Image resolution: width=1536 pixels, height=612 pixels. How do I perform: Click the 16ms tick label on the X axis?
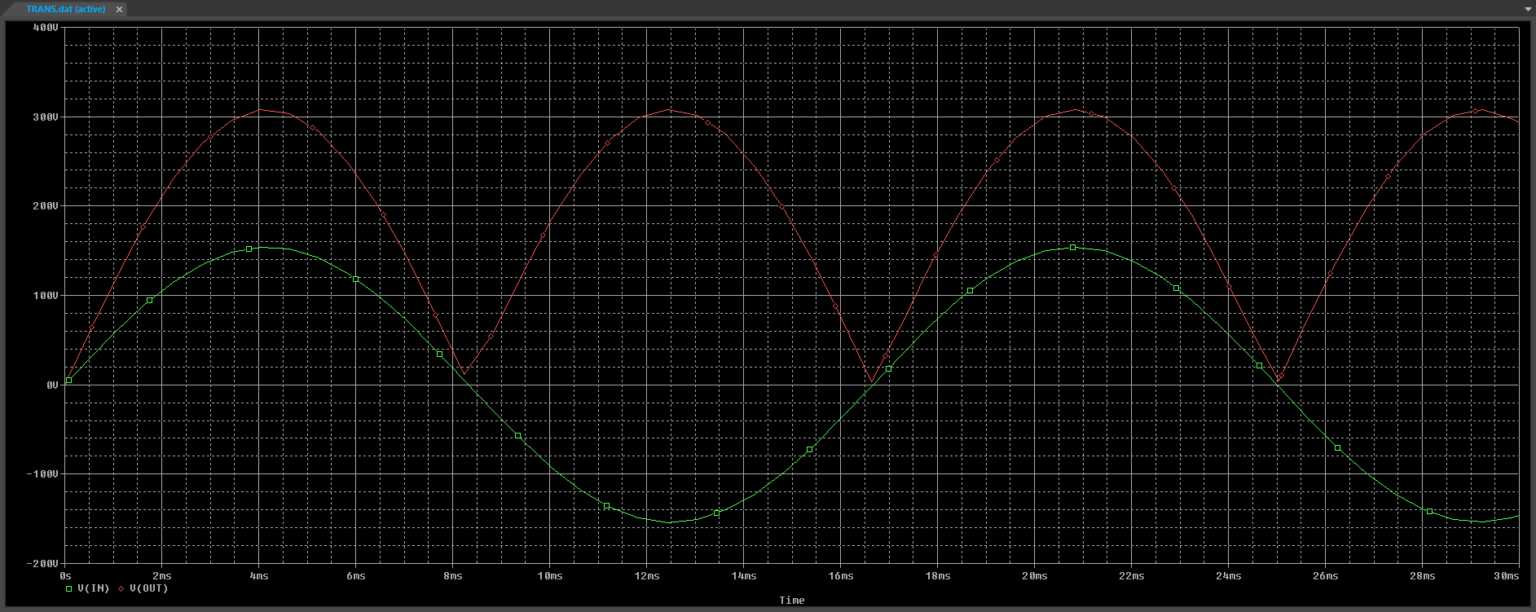pos(841,576)
